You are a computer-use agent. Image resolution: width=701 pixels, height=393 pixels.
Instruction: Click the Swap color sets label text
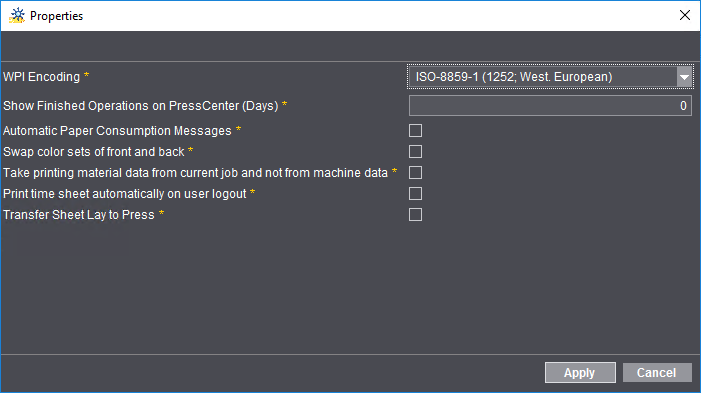click(93, 152)
